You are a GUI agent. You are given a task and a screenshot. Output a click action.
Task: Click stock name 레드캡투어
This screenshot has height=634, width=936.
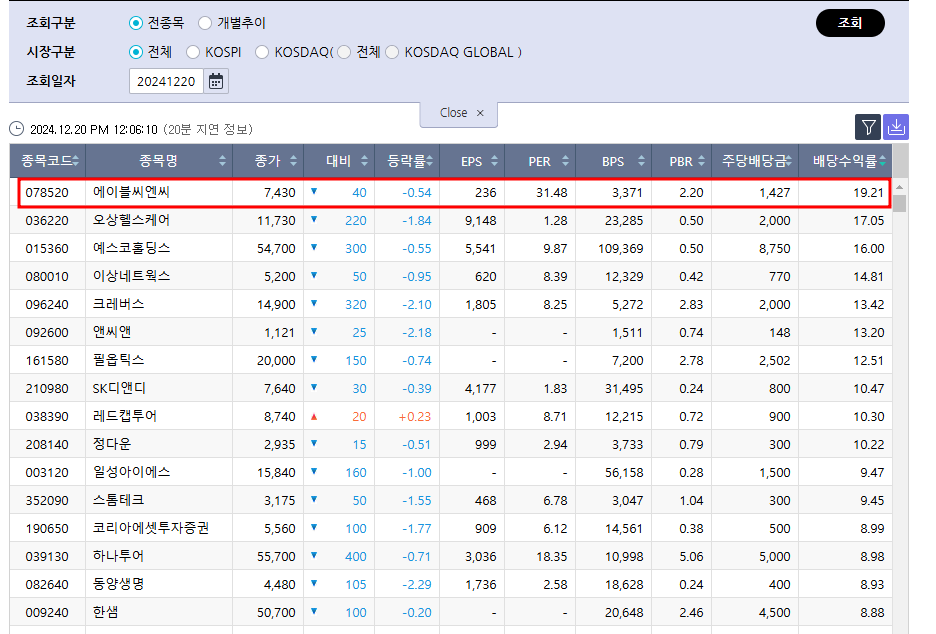pyautogui.click(x=125, y=417)
